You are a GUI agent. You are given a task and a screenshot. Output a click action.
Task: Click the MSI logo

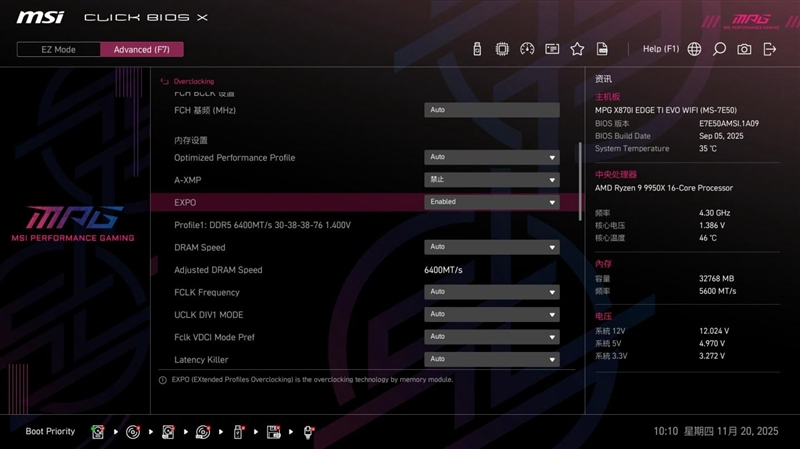pos(40,17)
